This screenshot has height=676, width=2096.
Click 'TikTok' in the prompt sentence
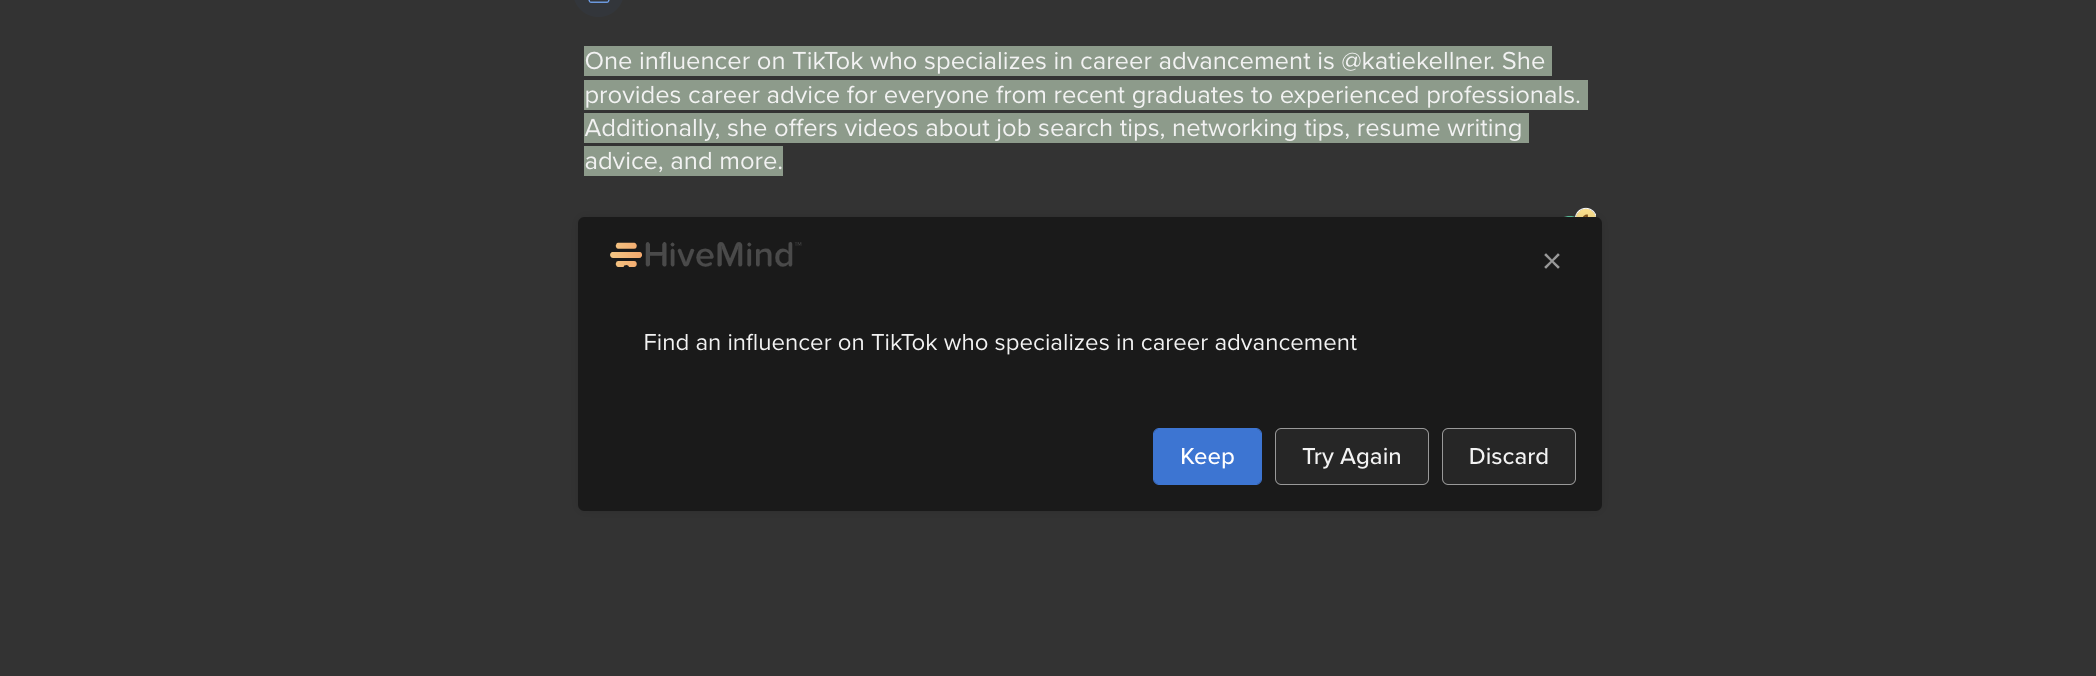pyautogui.click(x=904, y=343)
